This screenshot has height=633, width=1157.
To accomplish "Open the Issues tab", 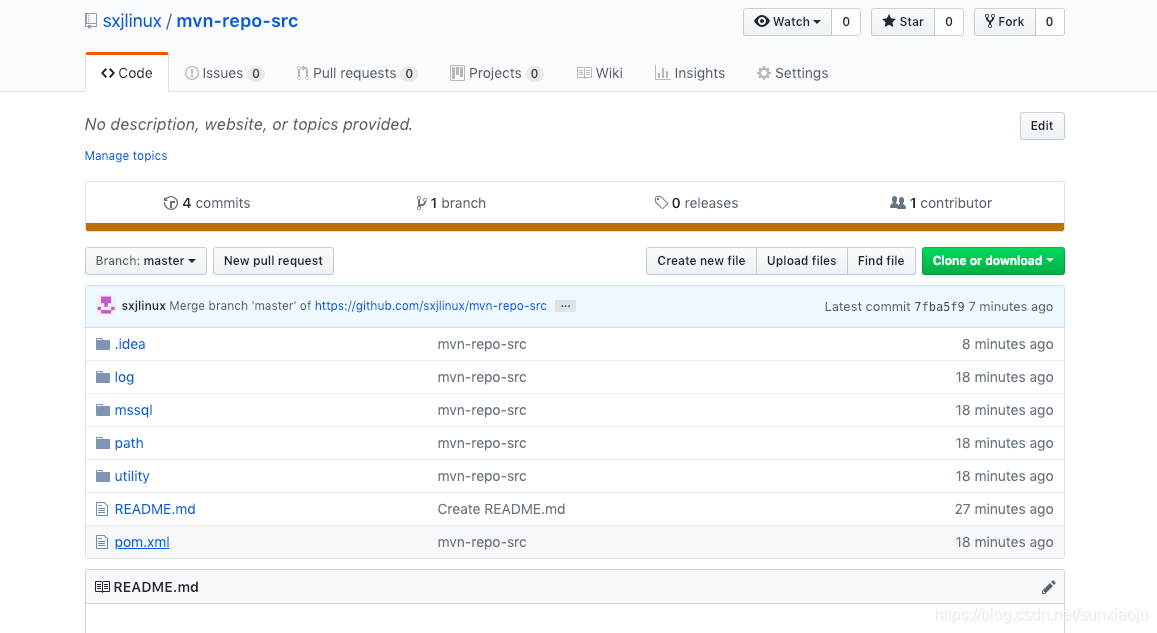I will coord(224,73).
